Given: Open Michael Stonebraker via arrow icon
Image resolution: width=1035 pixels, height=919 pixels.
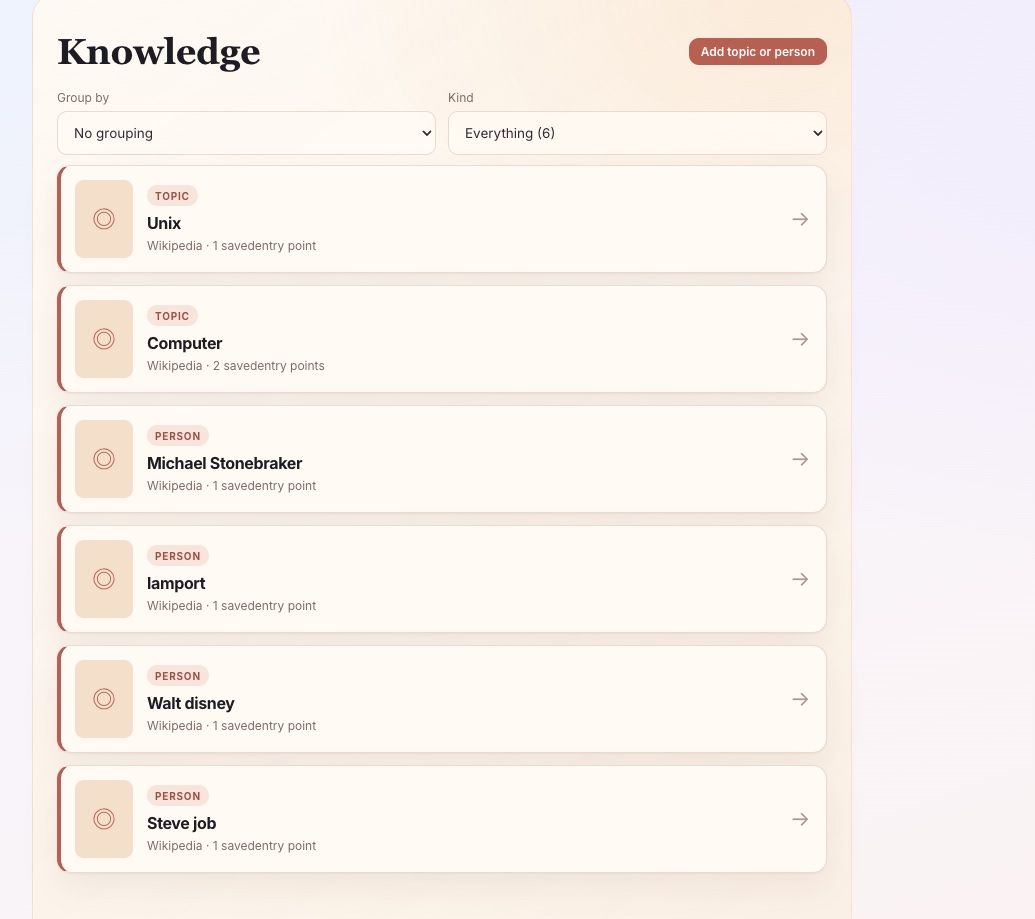Looking at the screenshot, I should pos(800,459).
